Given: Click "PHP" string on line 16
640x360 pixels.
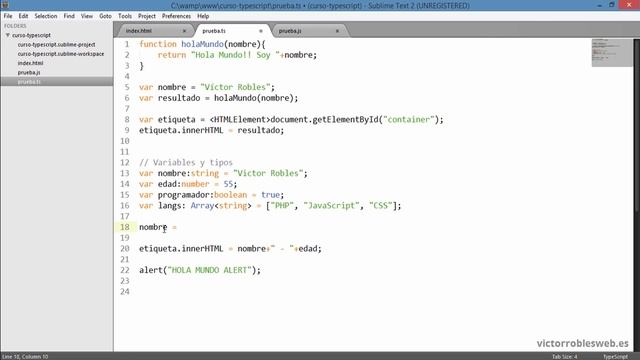Looking at the screenshot, I should (282, 205).
